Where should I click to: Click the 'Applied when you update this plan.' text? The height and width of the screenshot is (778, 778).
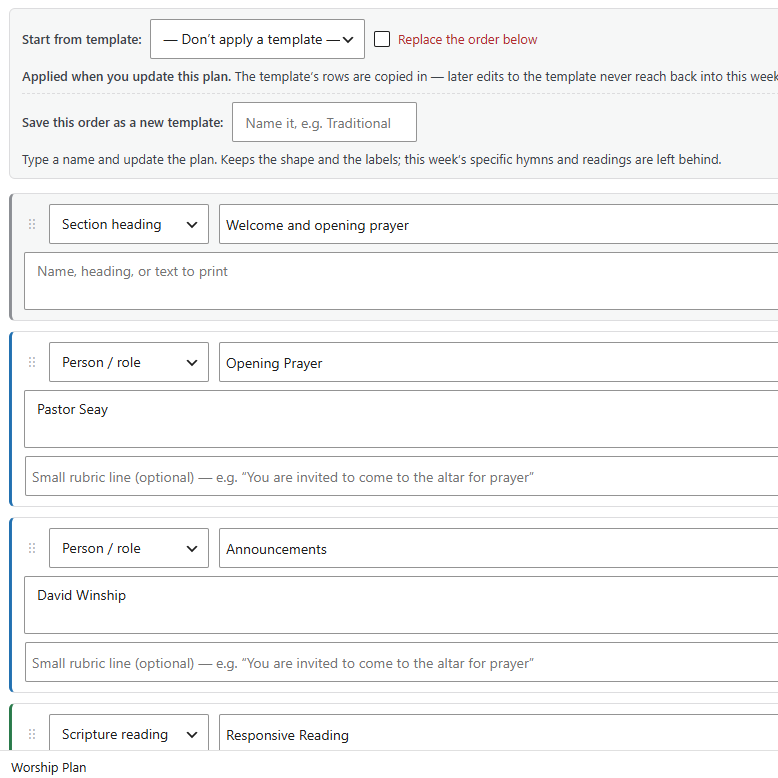pos(127,76)
